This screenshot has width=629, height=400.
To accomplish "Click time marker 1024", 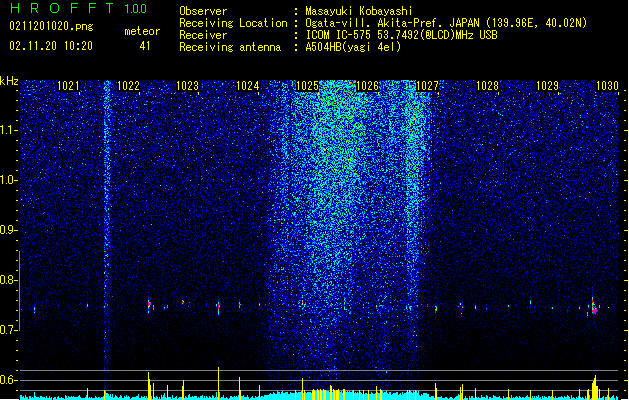I will coord(248,86).
